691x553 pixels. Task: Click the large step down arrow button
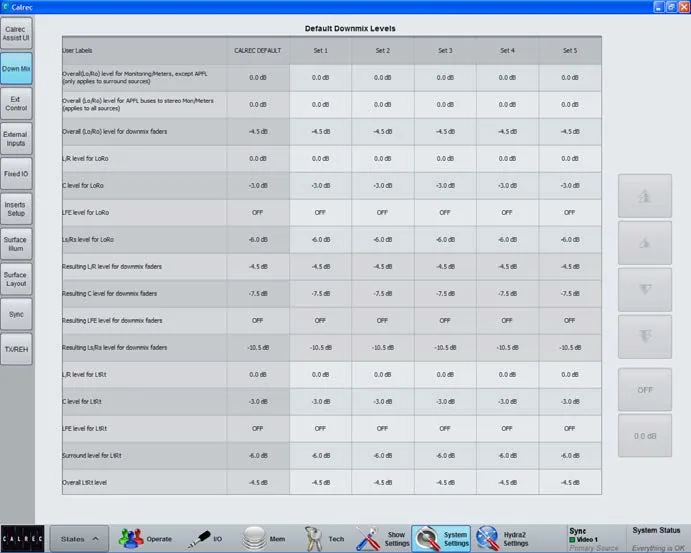coord(645,336)
